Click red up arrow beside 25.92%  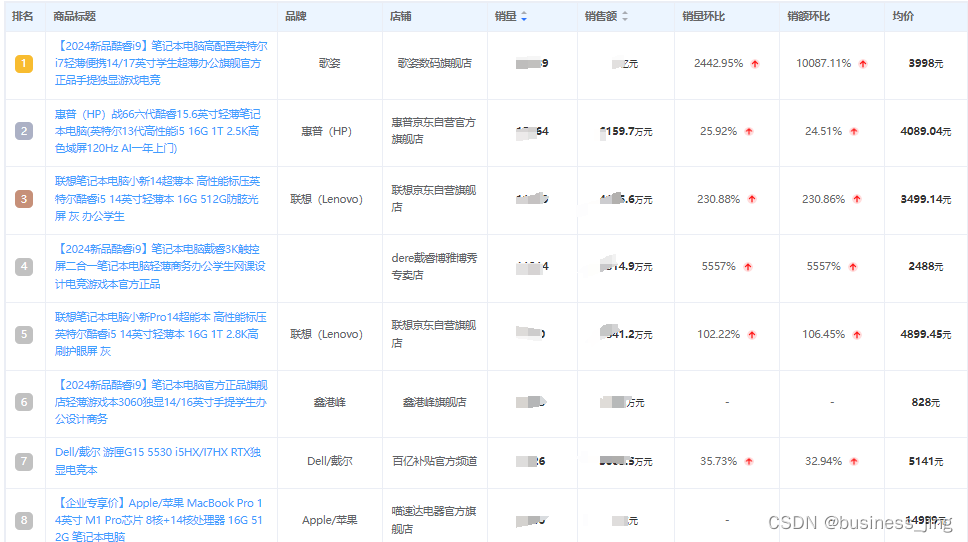749,131
